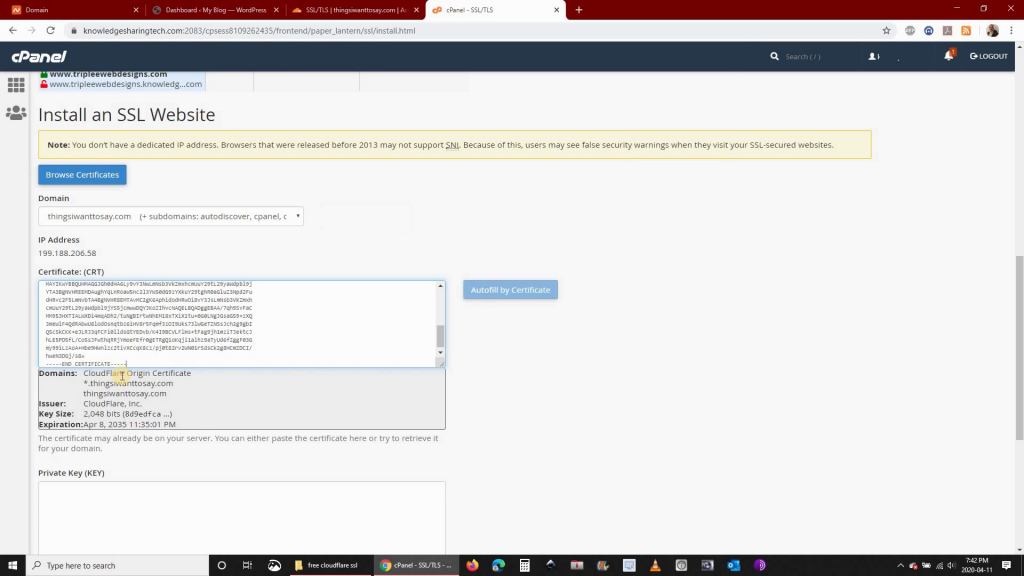Image resolution: width=1024 pixels, height=576 pixels.
Task: Click the *.thingsiwanttosay.com domain text
Action: (129, 383)
